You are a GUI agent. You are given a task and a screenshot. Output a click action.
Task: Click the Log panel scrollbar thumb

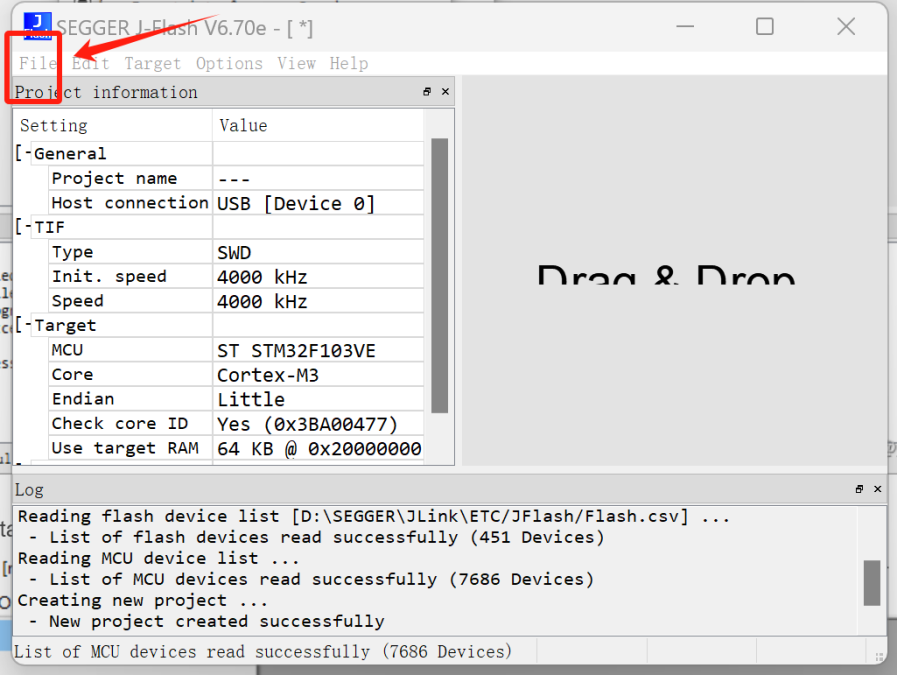click(x=872, y=582)
